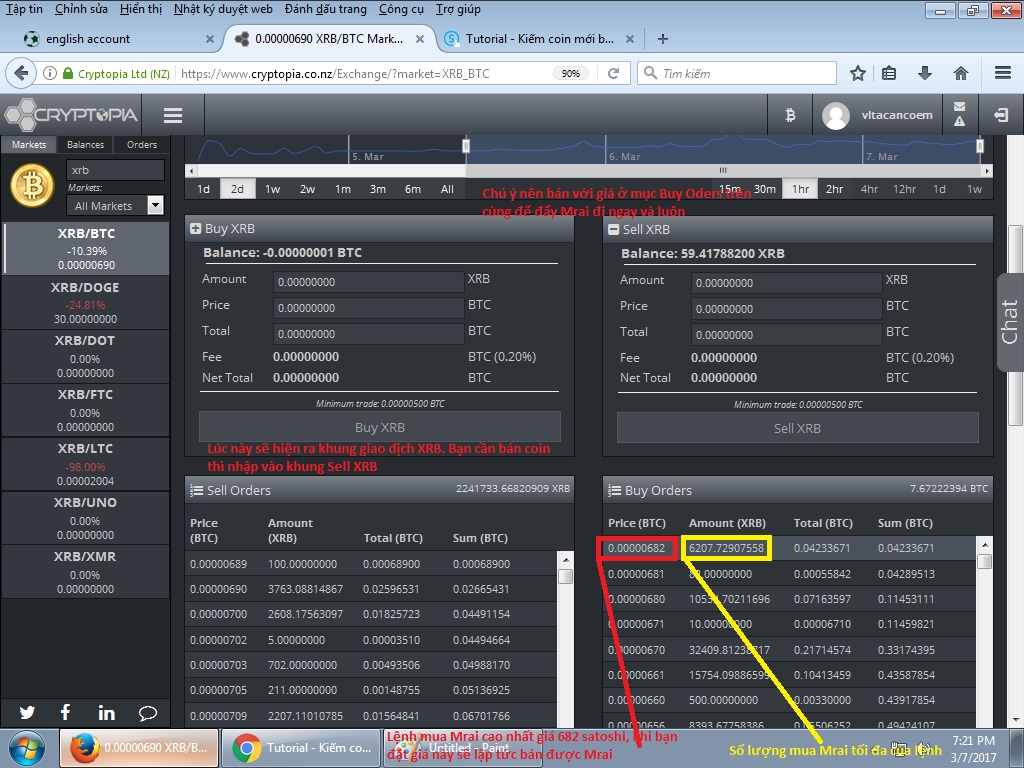Open the bookmarks list icon
The width and height of the screenshot is (1024, 768).
[889, 73]
